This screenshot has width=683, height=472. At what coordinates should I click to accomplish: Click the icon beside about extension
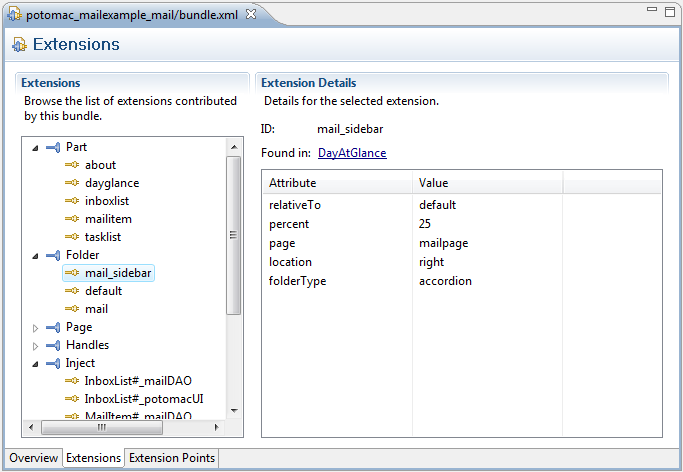click(x=72, y=165)
